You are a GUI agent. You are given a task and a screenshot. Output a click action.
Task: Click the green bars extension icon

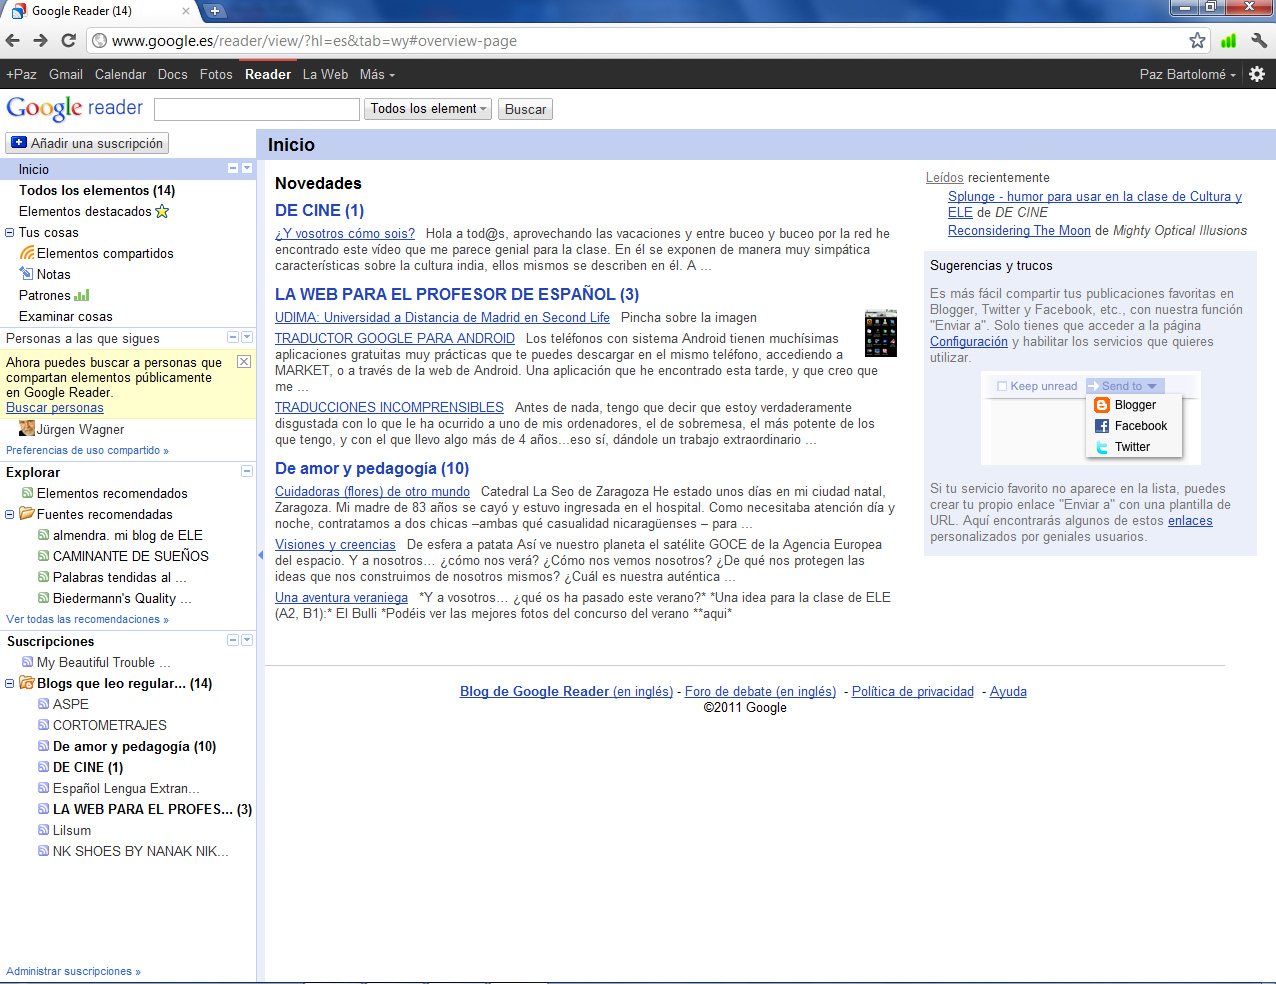1228,41
